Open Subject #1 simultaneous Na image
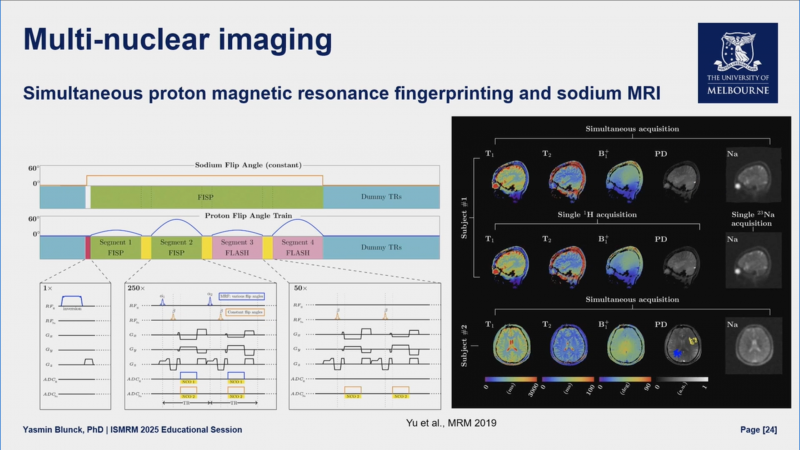The height and width of the screenshot is (450, 800). point(754,175)
